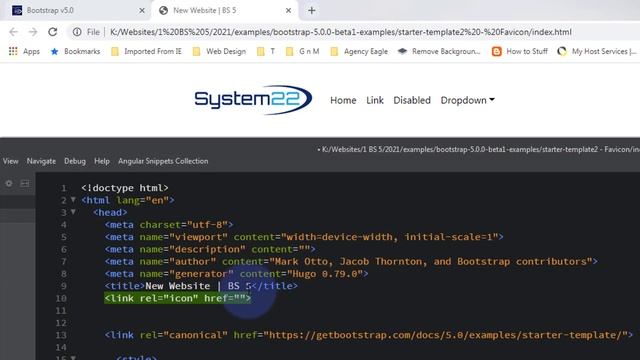This screenshot has width=640, height=360.
Task: Open Angular Snippets Collection menu
Action: 163,161
